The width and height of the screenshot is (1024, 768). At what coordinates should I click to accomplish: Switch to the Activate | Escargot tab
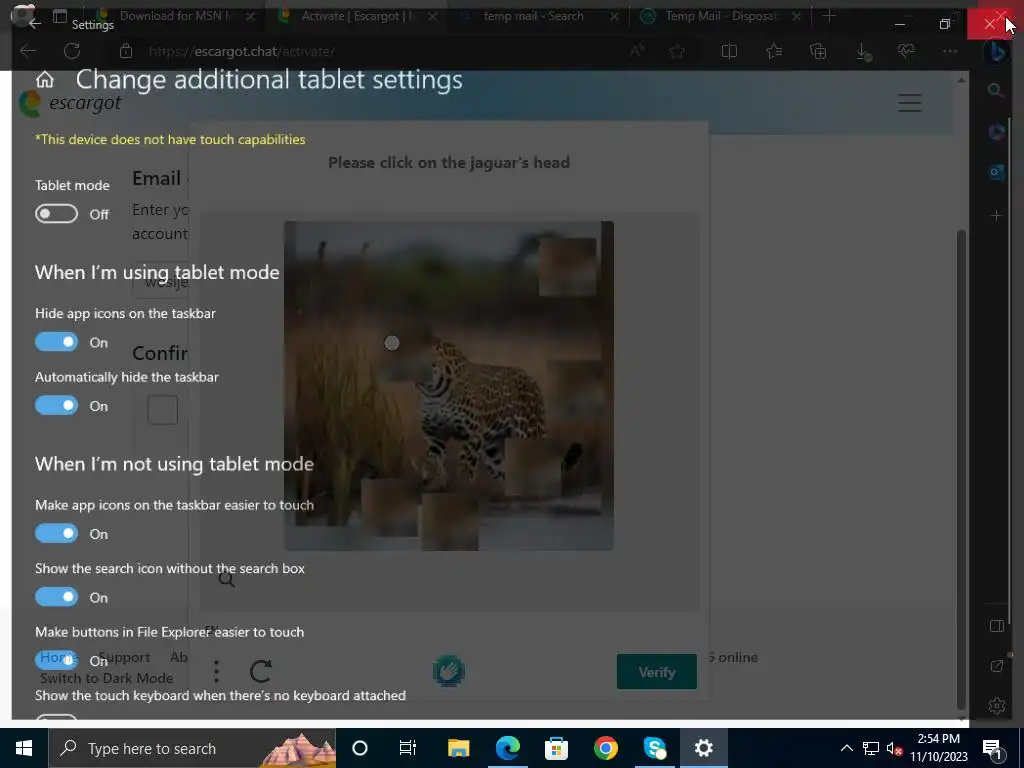tap(356, 16)
